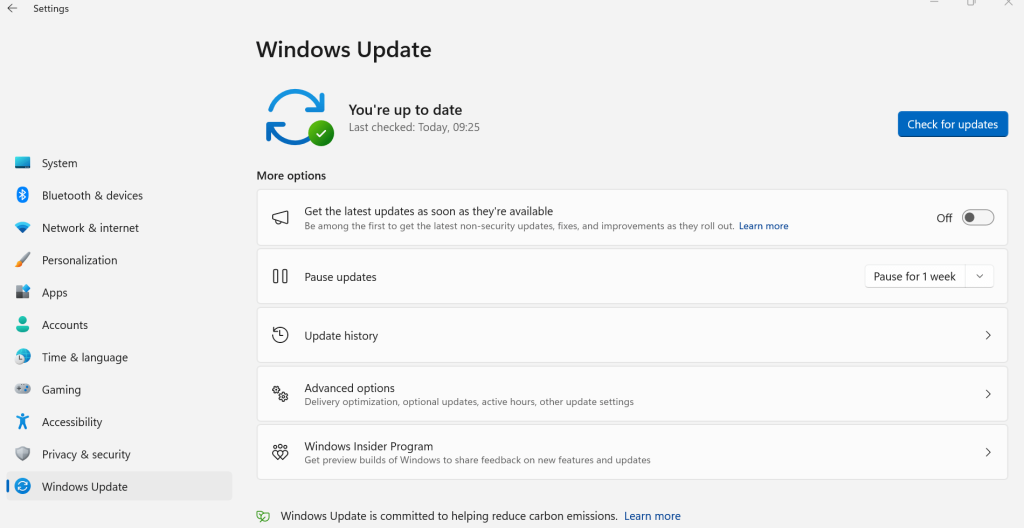
Task: Select Apps in the settings sidebar
Action: pos(55,293)
